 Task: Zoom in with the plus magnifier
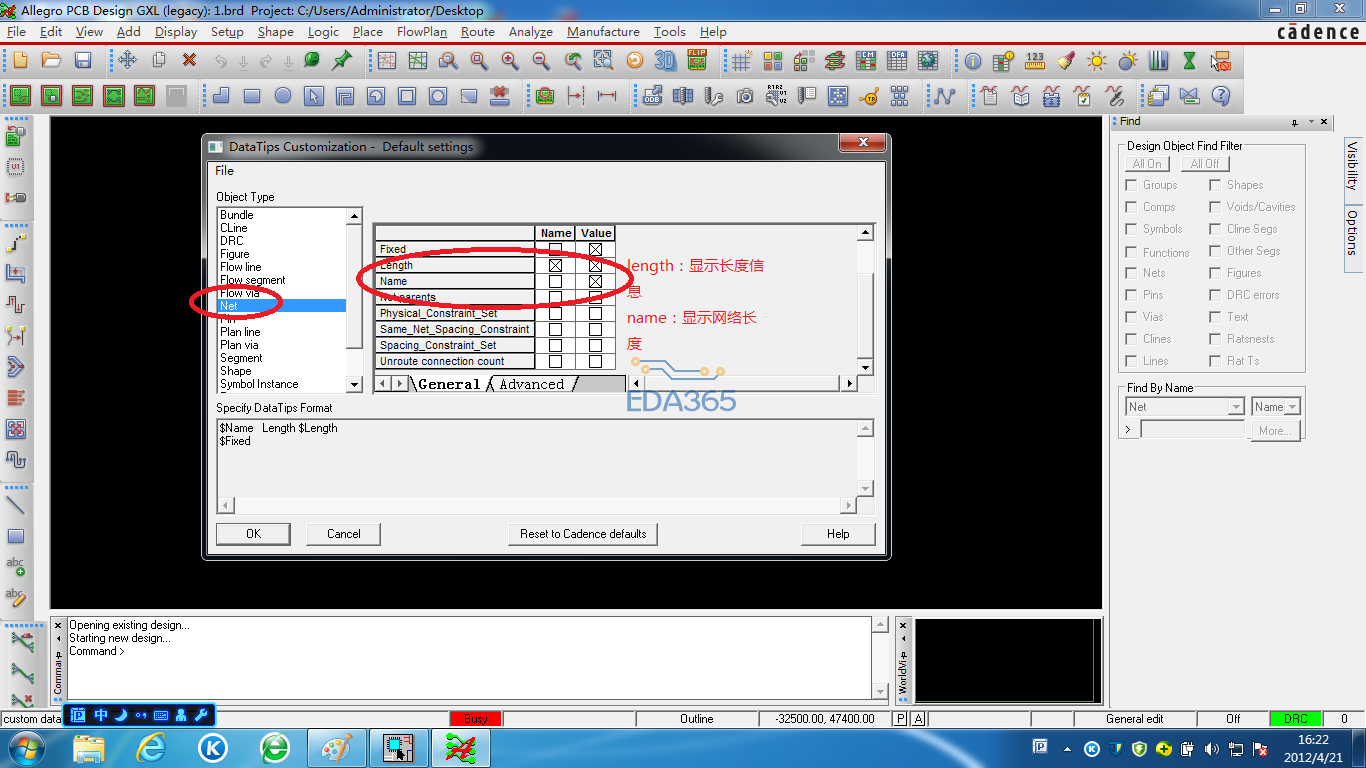click(x=510, y=61)
